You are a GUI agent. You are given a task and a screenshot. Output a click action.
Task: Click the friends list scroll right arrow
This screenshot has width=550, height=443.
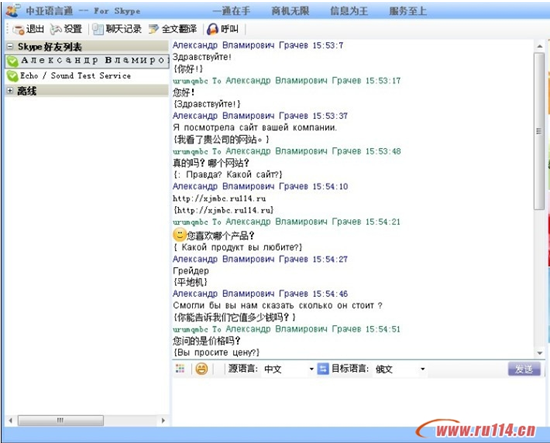coord(163,420)
